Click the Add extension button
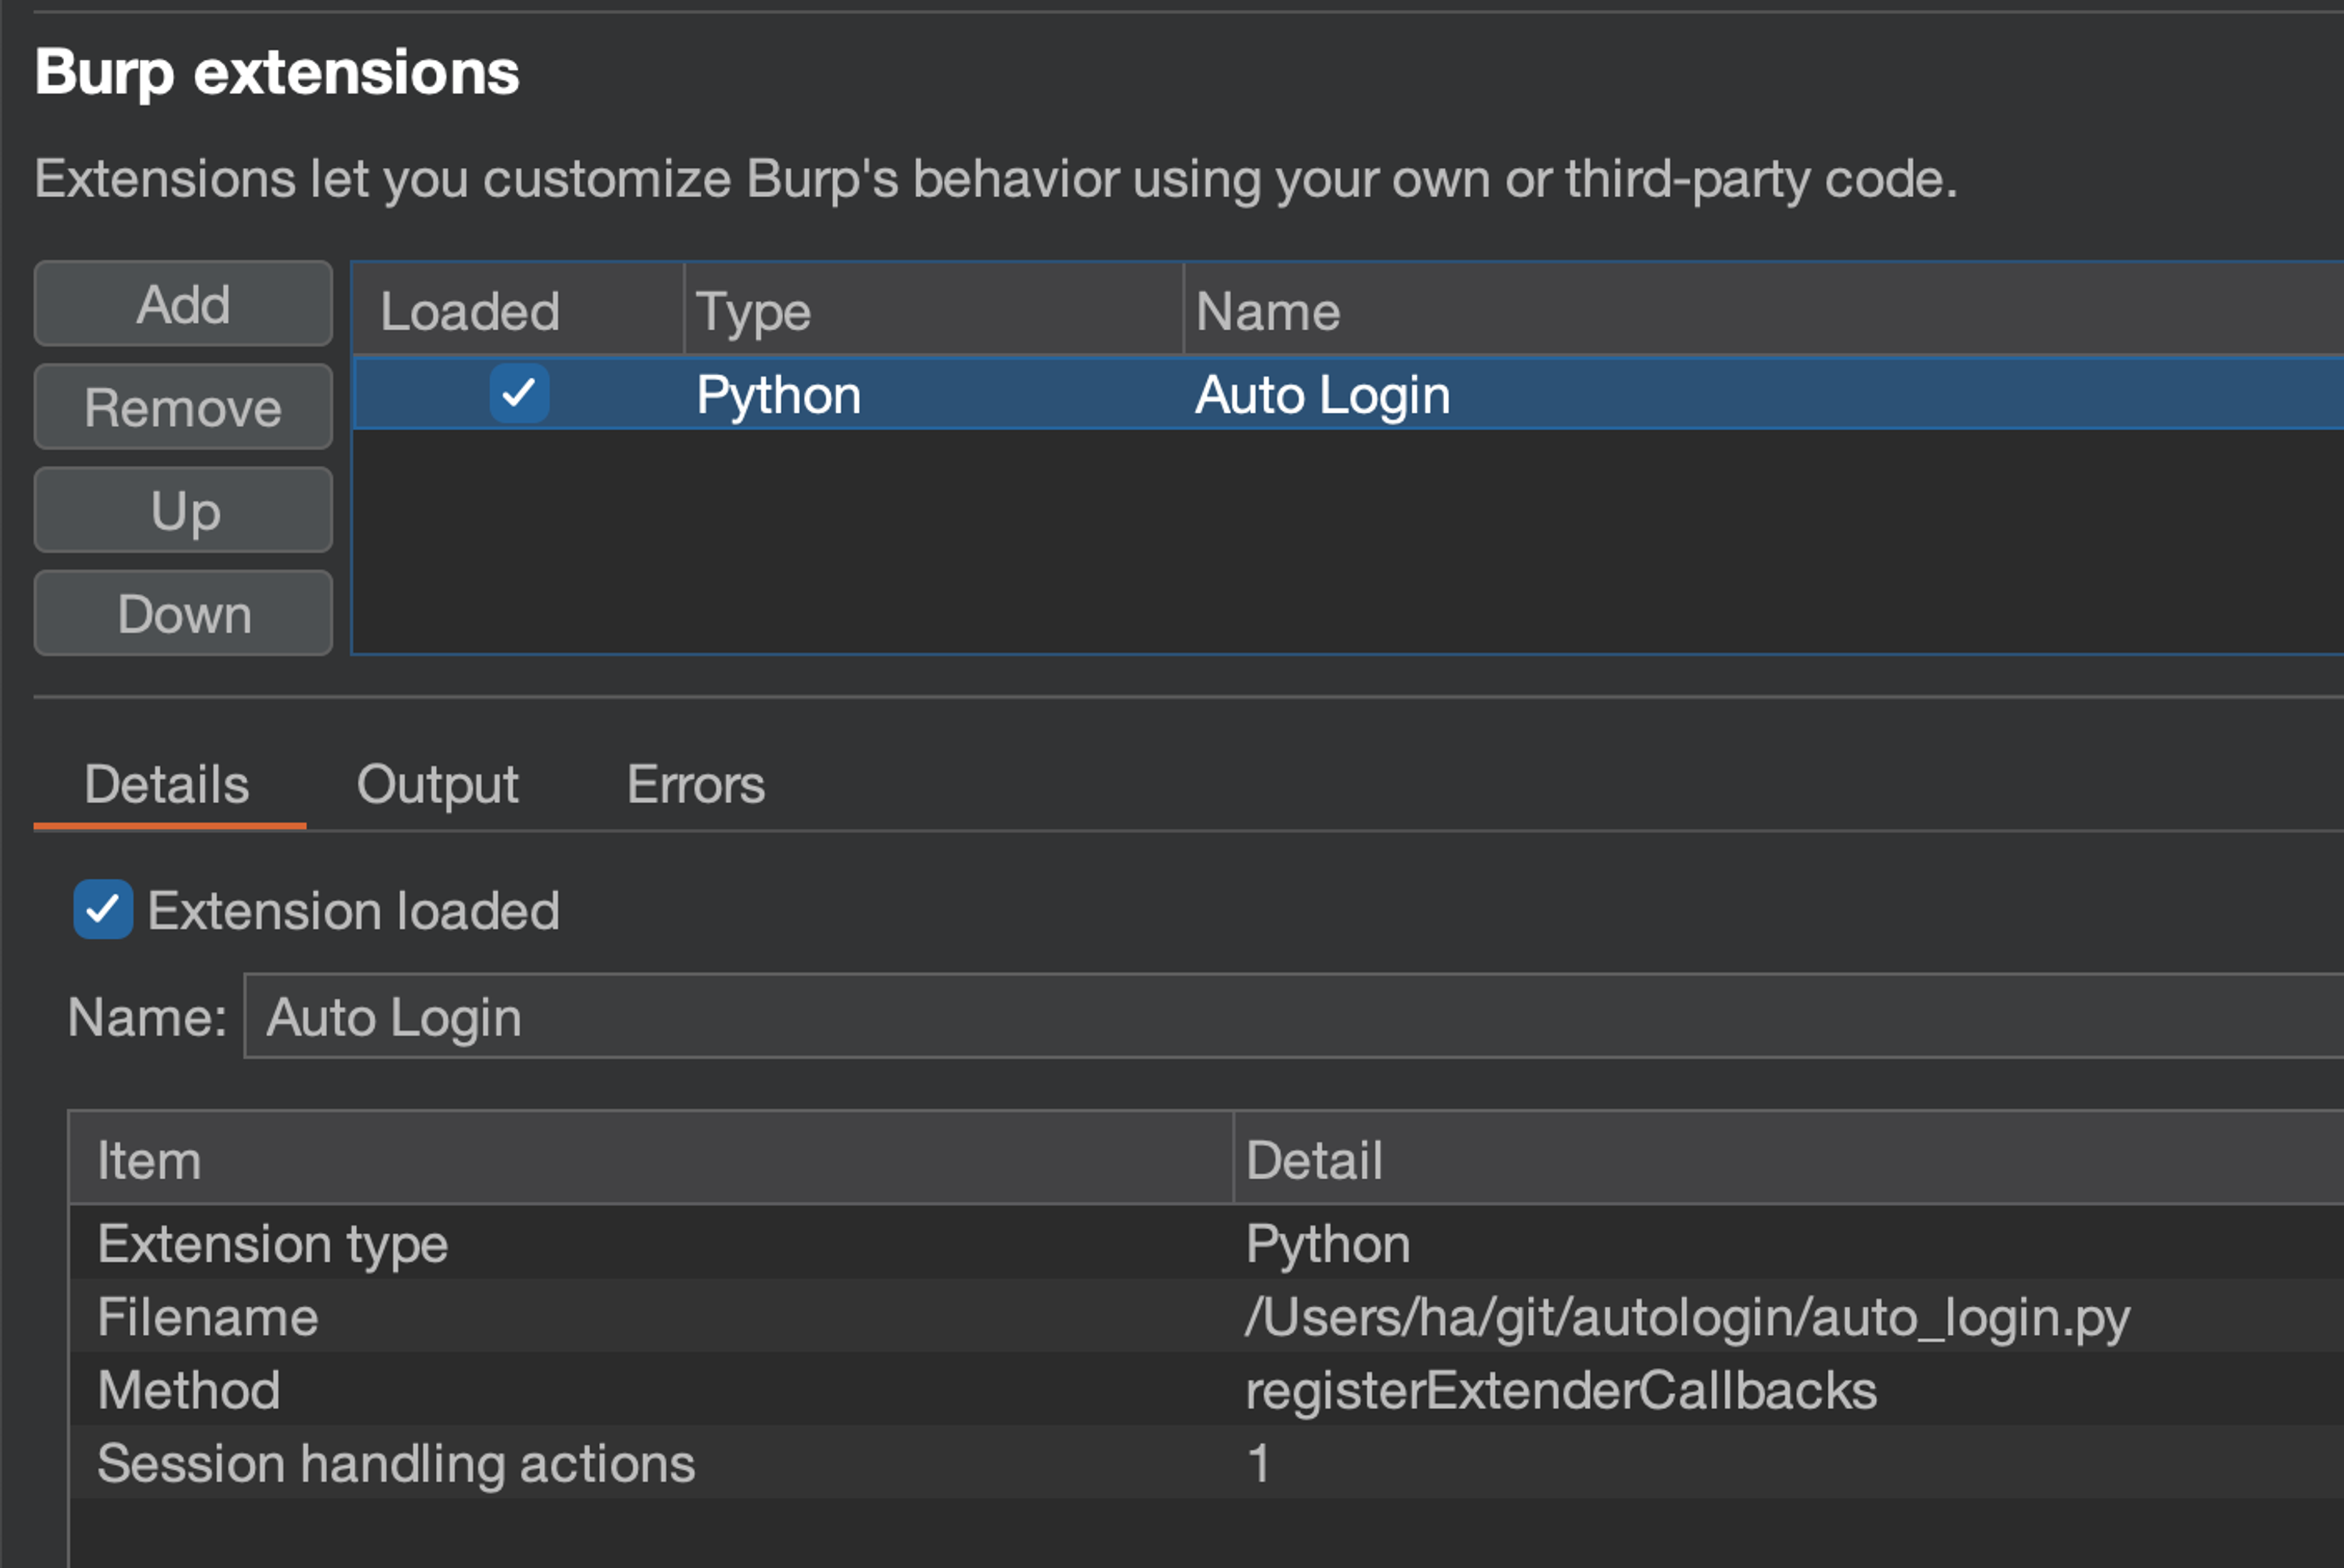 point(183,304)
